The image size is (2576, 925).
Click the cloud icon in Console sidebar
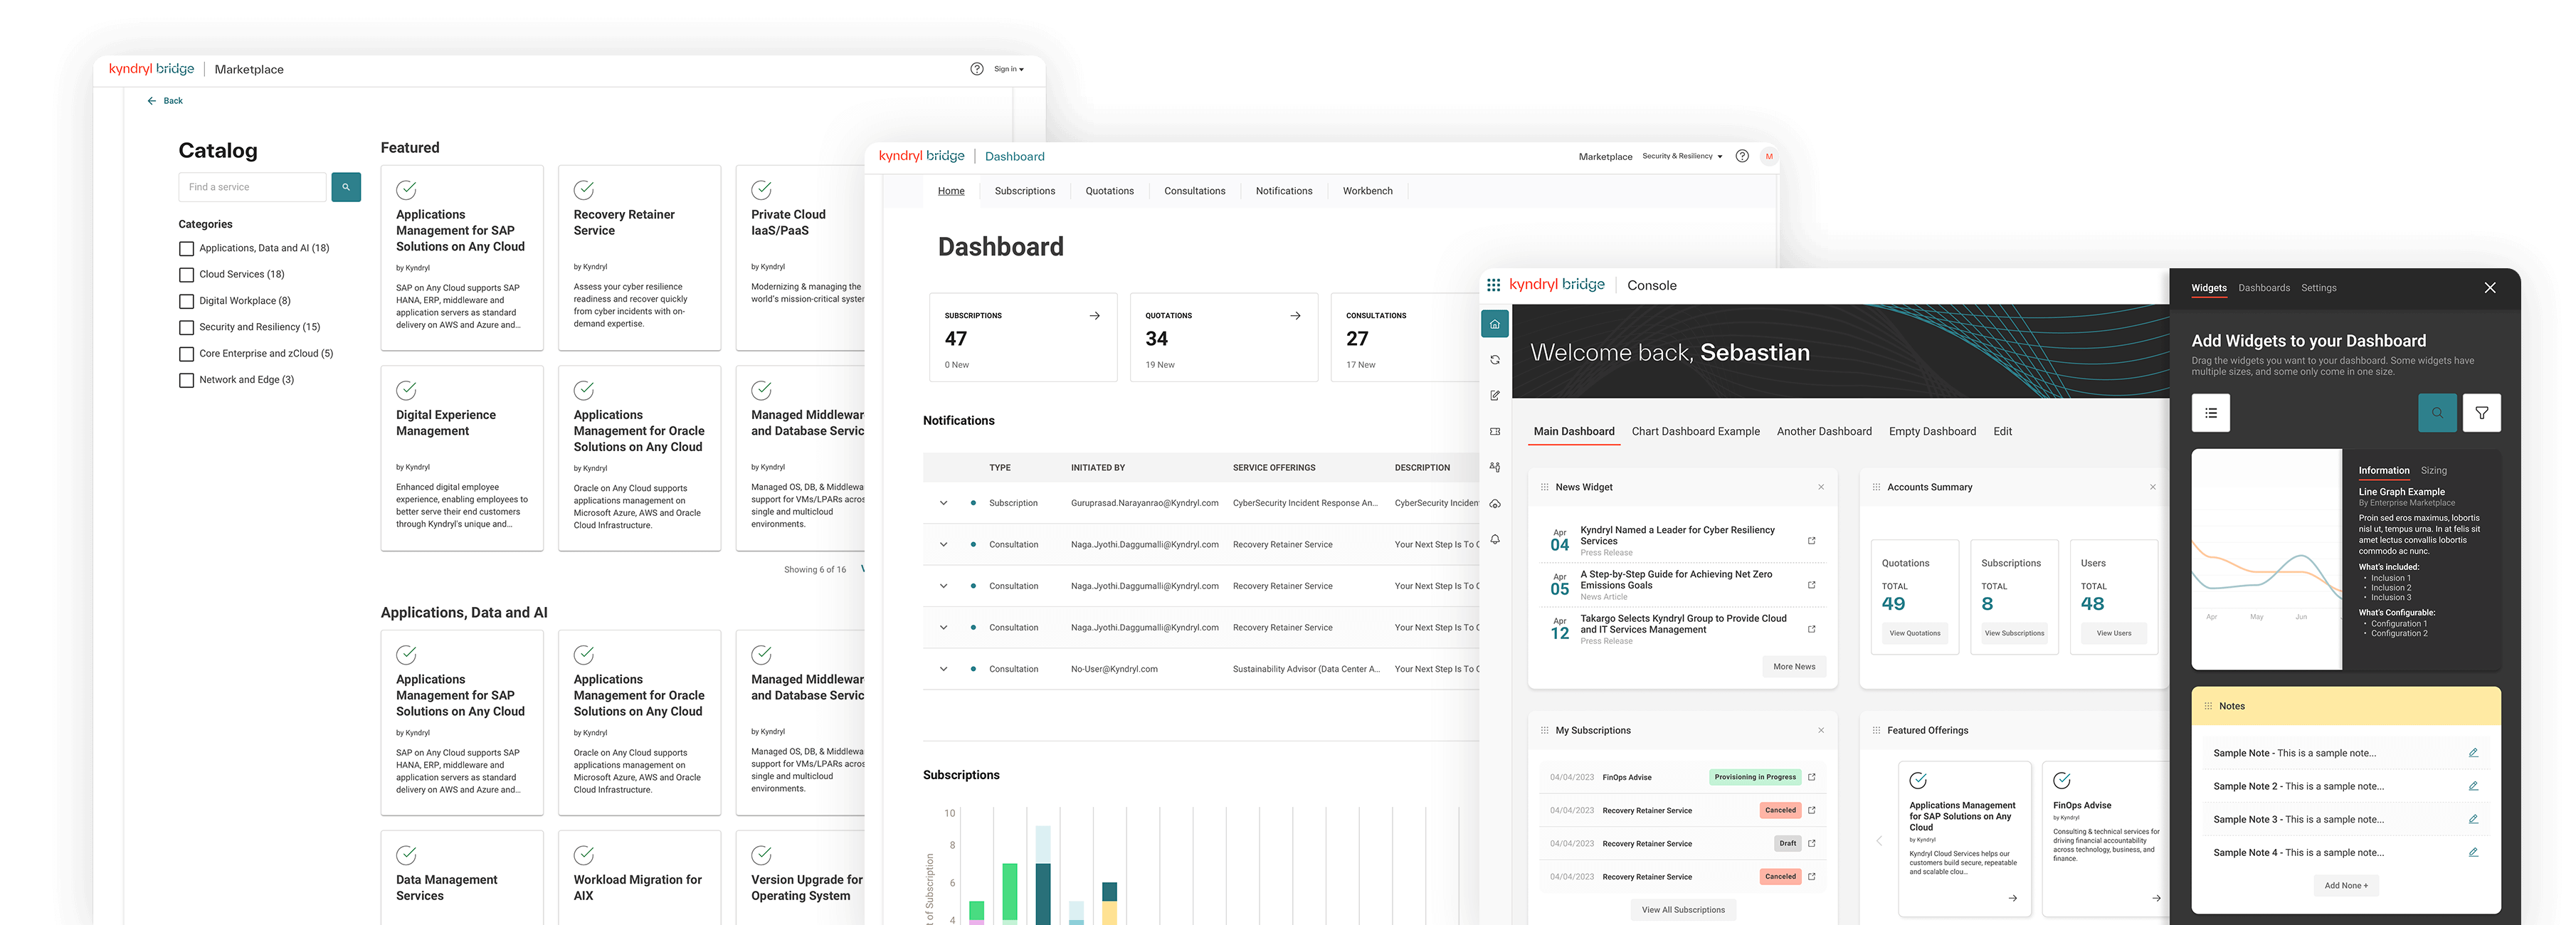point(1495,503)
